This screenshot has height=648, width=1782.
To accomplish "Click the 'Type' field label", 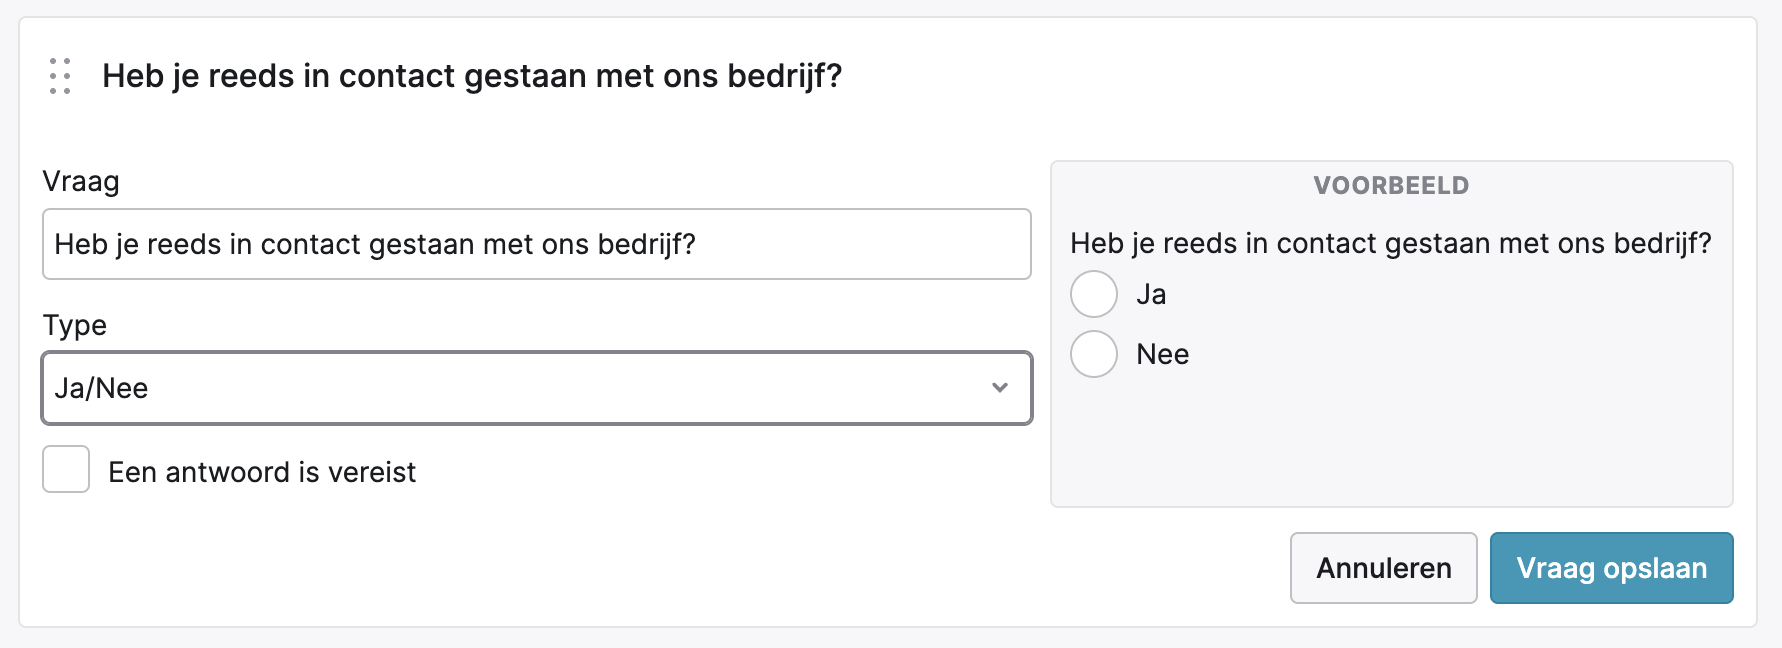I will 75,326.
